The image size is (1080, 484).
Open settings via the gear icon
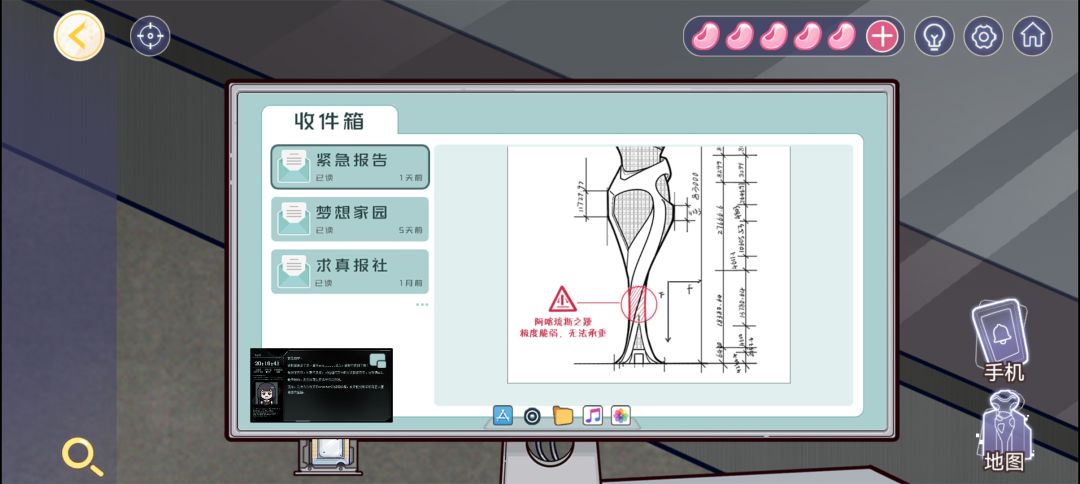pyautogui.click(x=983, y=36)
